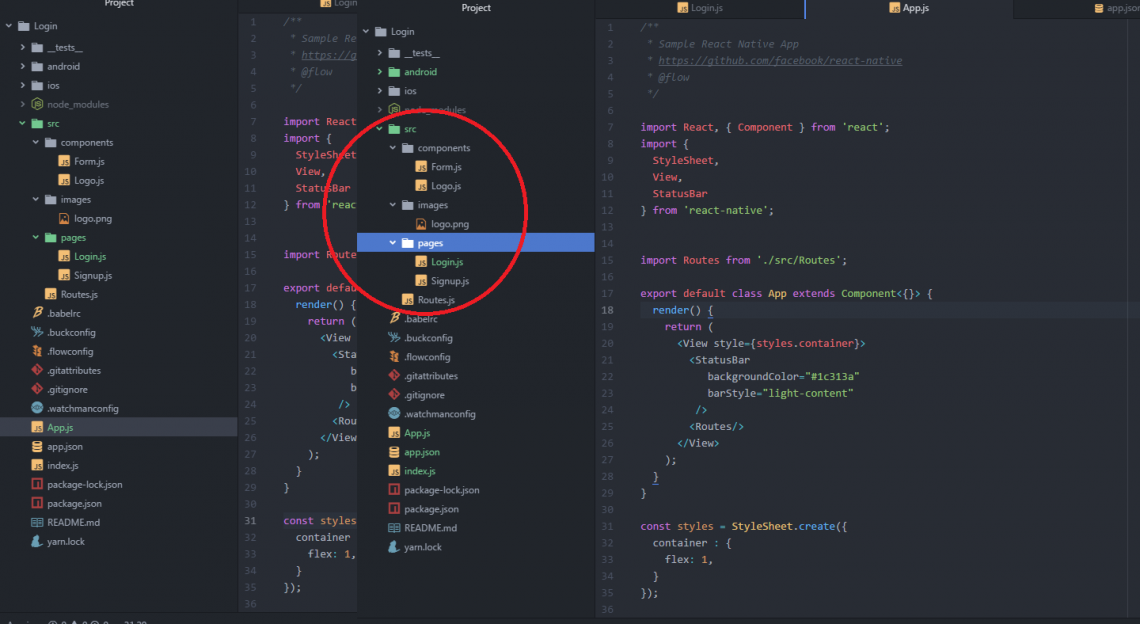Collapse the green pages folder in background tree
Screen dimensions: 1140x624
(36, 238)
